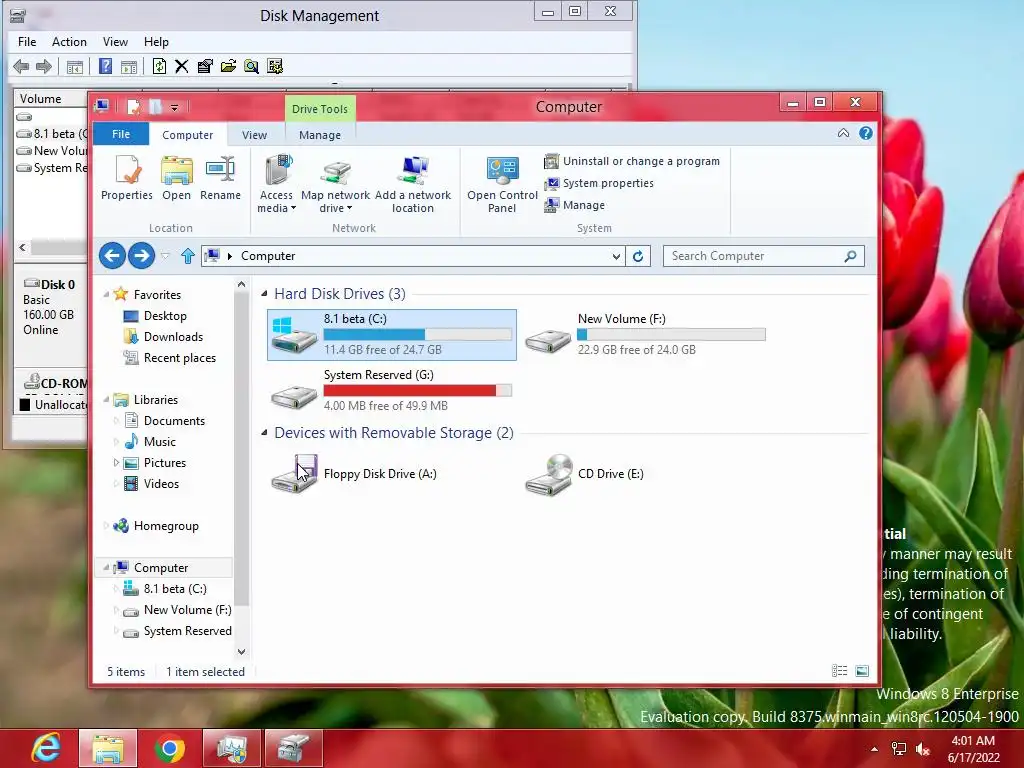Click the volume speaker tray icon
Screen dimensions: 1024x768
point(923,749)
